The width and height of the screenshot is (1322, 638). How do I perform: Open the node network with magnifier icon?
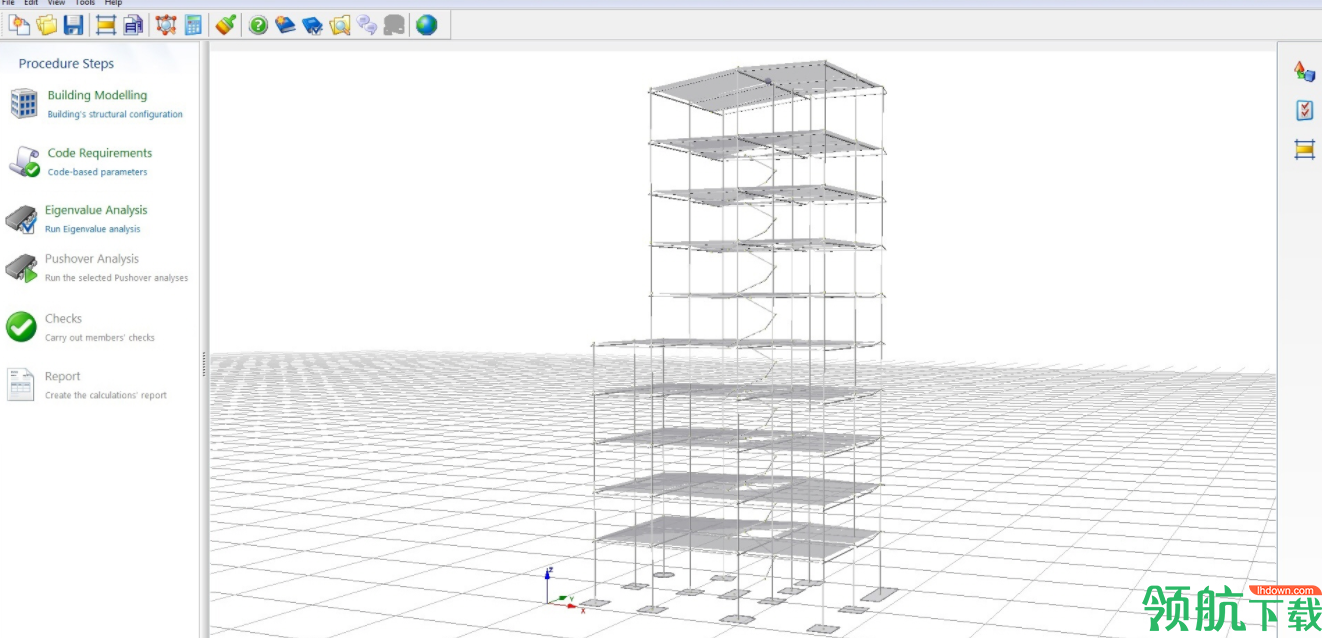(x=166, y=25)
